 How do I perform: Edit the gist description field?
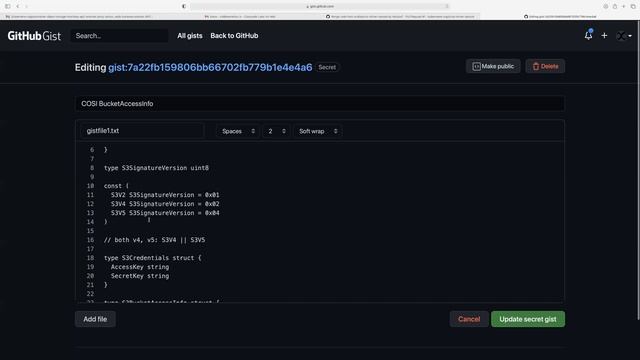point(320,104)
